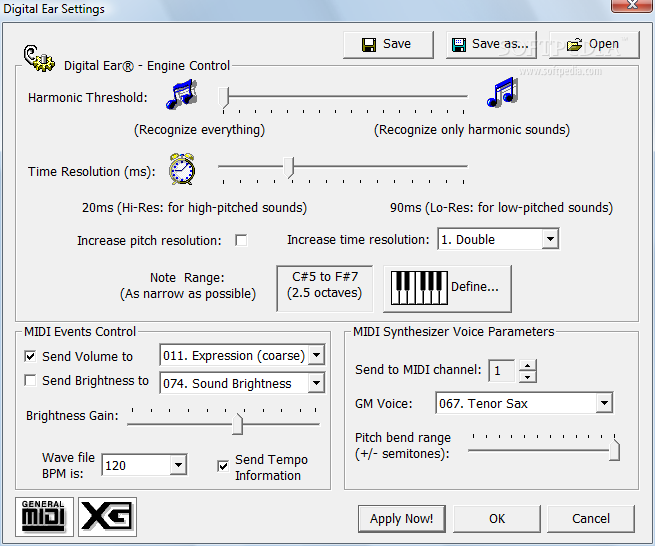Click the piano keyboard icon
The width and height of the screenshot is (655, 546).
419,288
